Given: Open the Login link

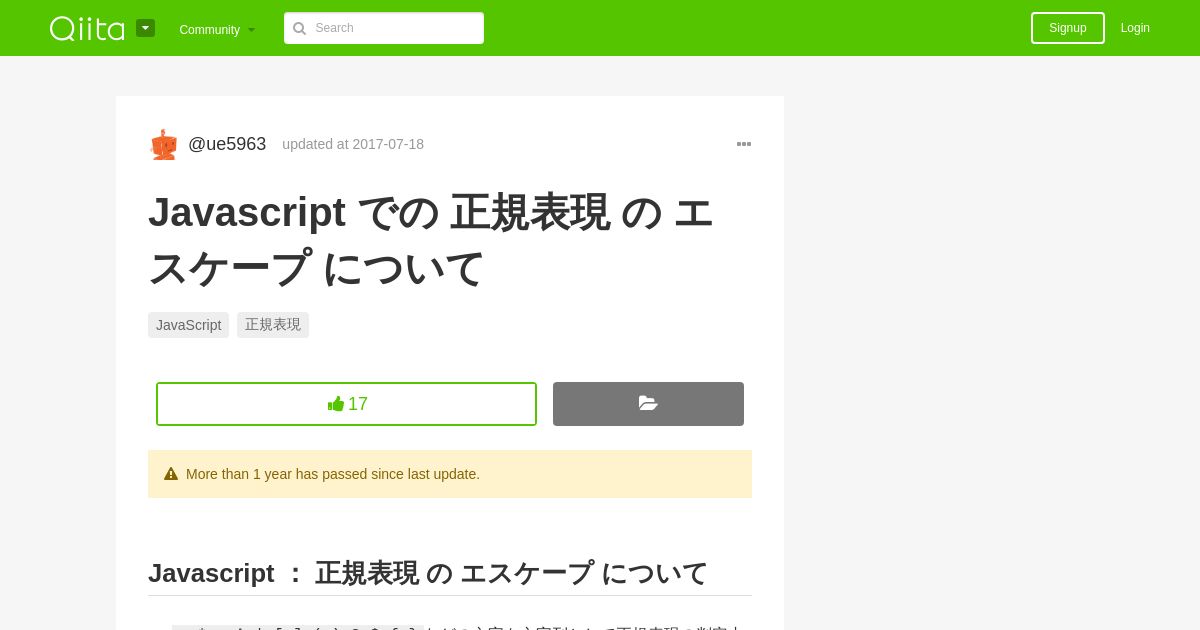Looking at the screenshot, I should pyautogui.click(x=1135, y=28).
